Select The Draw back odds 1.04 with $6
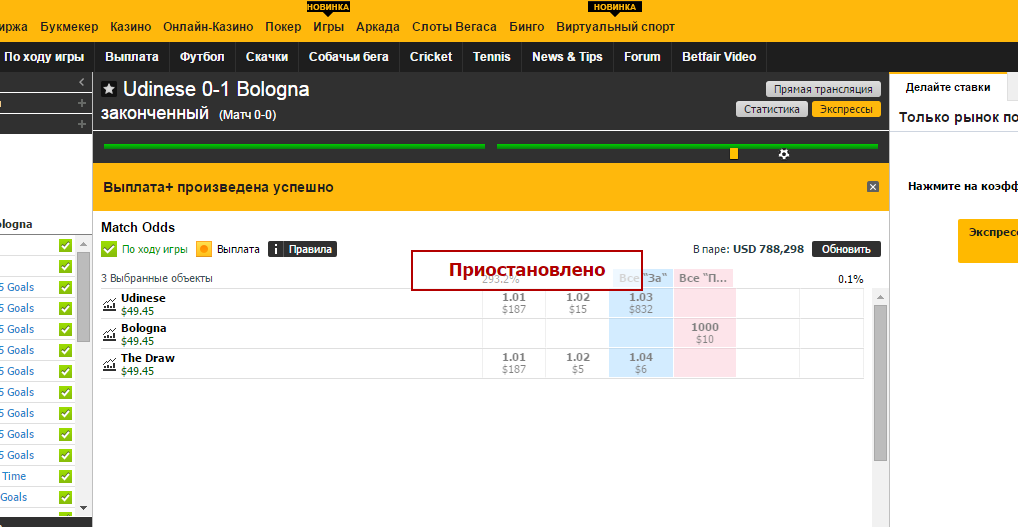Image resolution: width=1018 pixels, height=527 pixels. (x=641, y=363)
